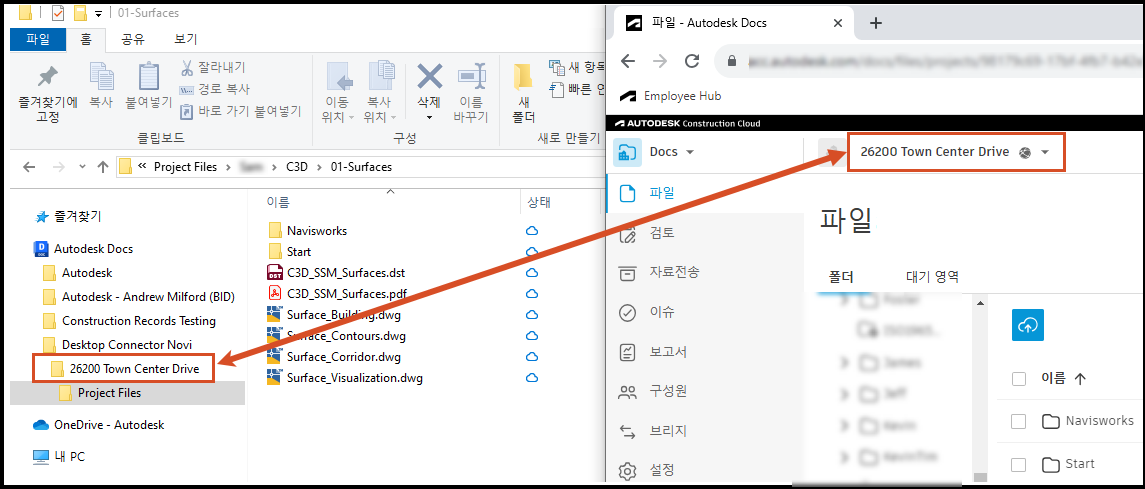Open recent locations dropdown in Explorer
This screenshot has width=1145, height=489.
tap(82, 167)
